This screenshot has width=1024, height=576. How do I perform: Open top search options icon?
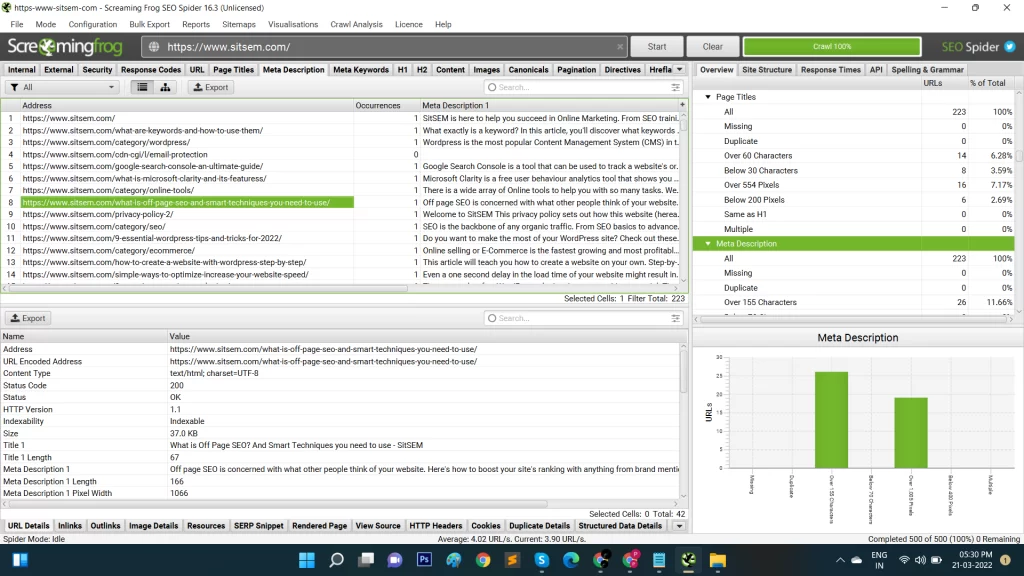point(675,87)
